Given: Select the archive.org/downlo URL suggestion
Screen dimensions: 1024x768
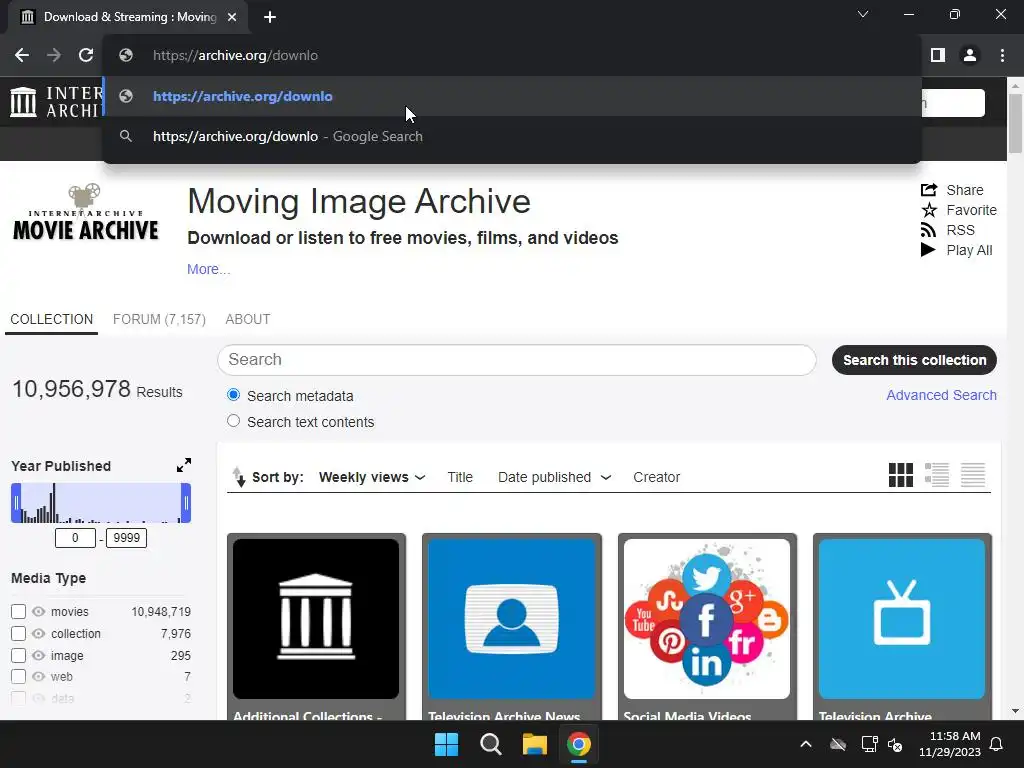Looking at the screenshot, I should click(511, 96).
